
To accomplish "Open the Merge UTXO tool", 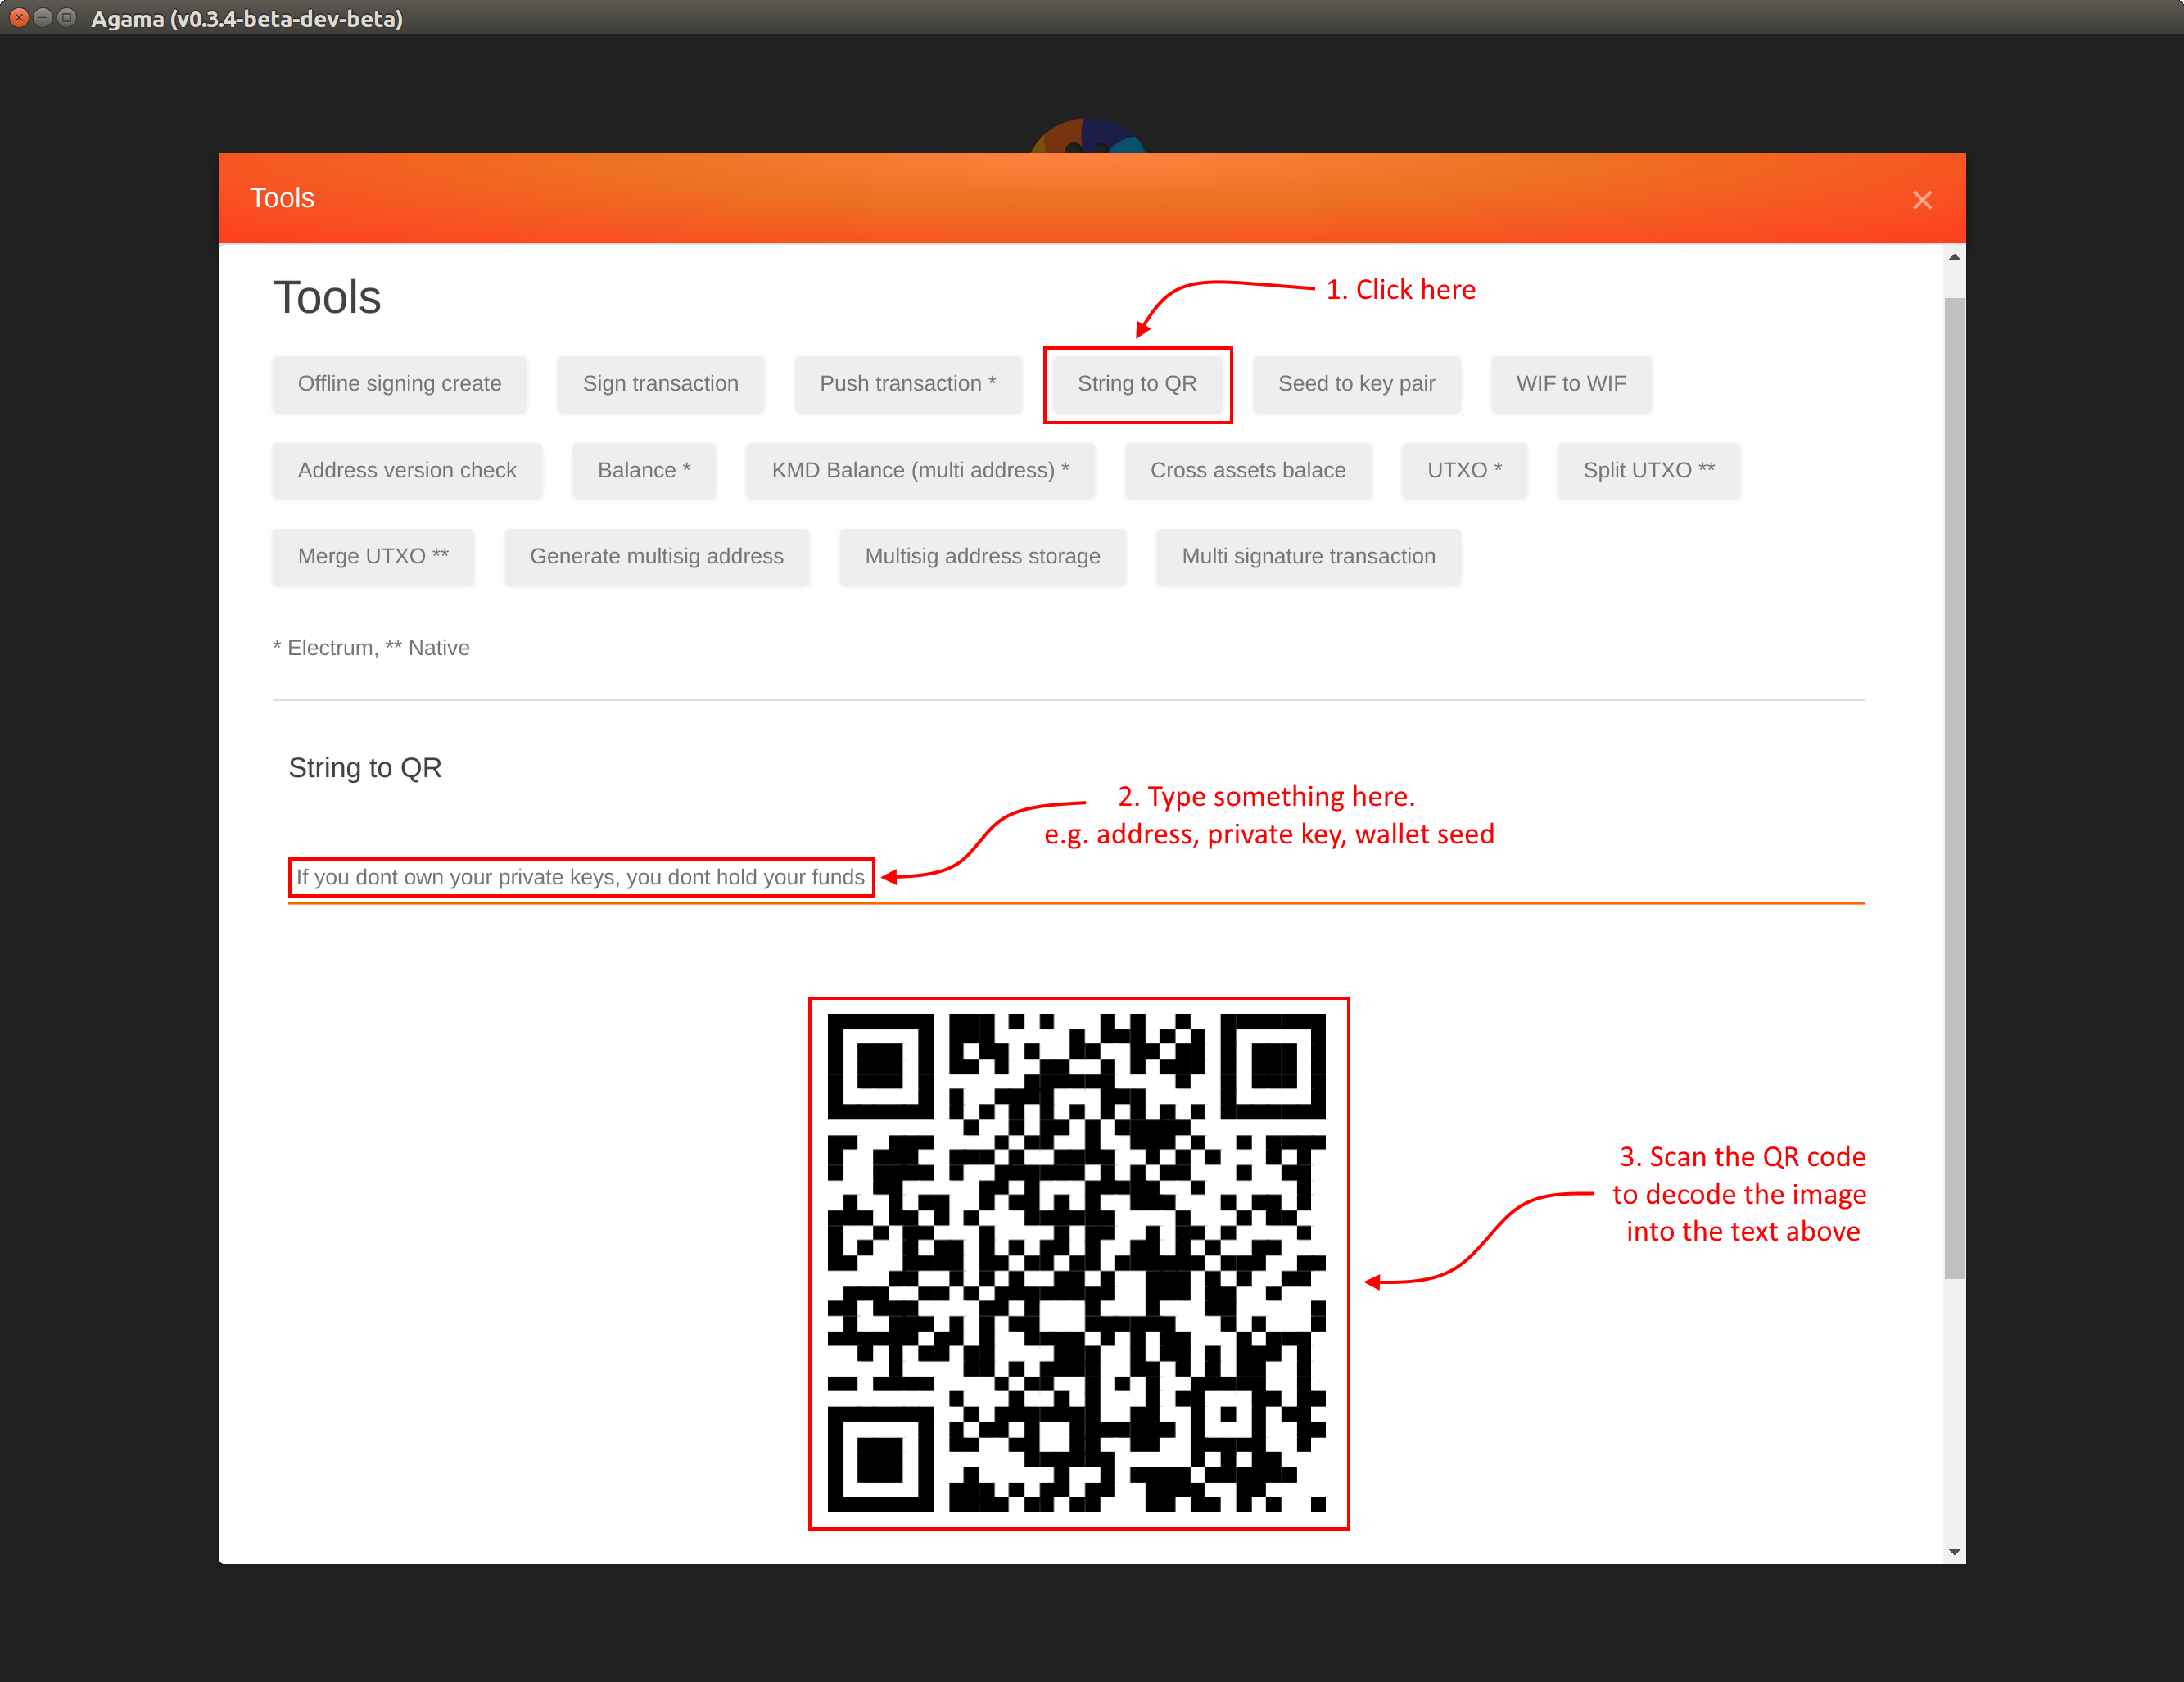I will pyautogui.click(x=372, y=556).
